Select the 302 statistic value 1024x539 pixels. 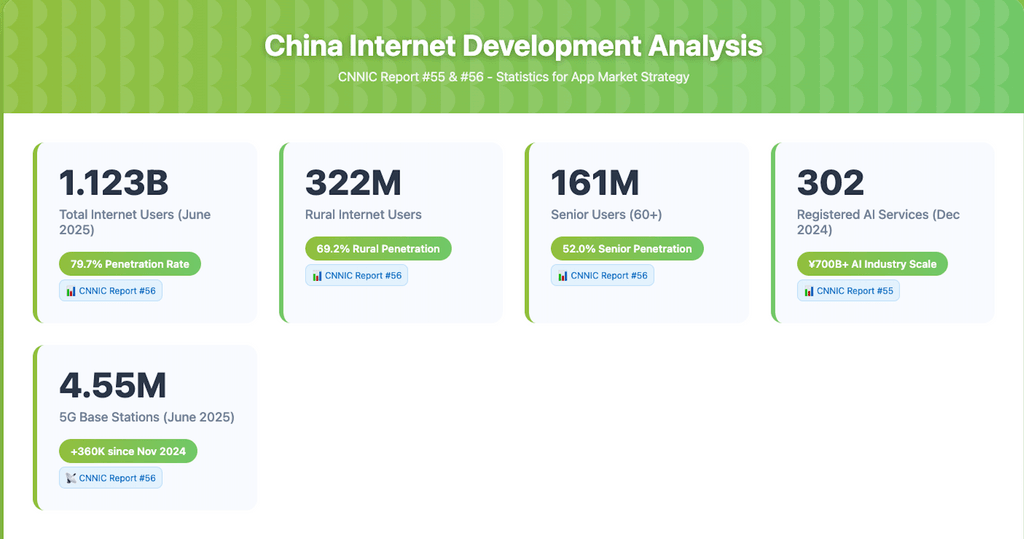click(831, 183)
